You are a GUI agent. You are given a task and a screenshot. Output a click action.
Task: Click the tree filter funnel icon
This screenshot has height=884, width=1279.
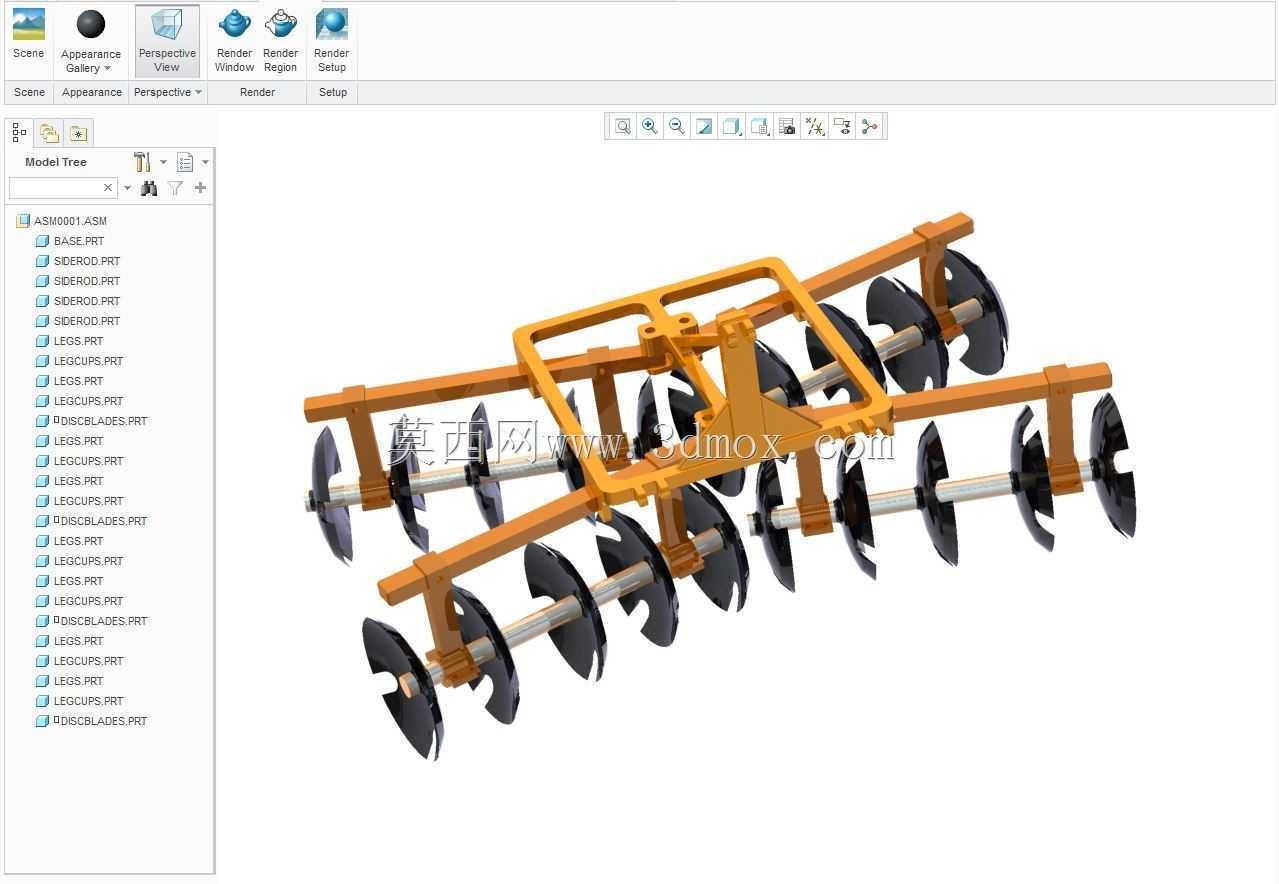[x=175, y=188]
